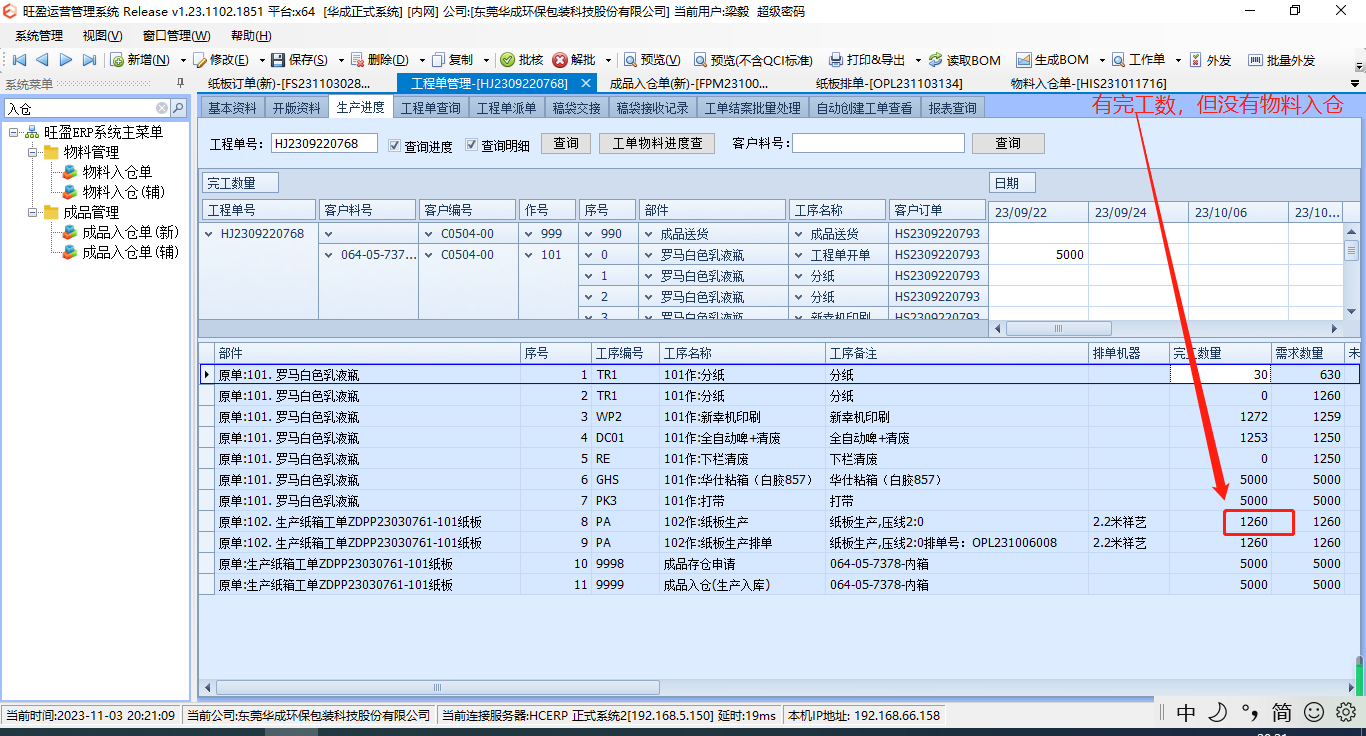Open dropdown arrow next to 解批

[x=607, y=60]
